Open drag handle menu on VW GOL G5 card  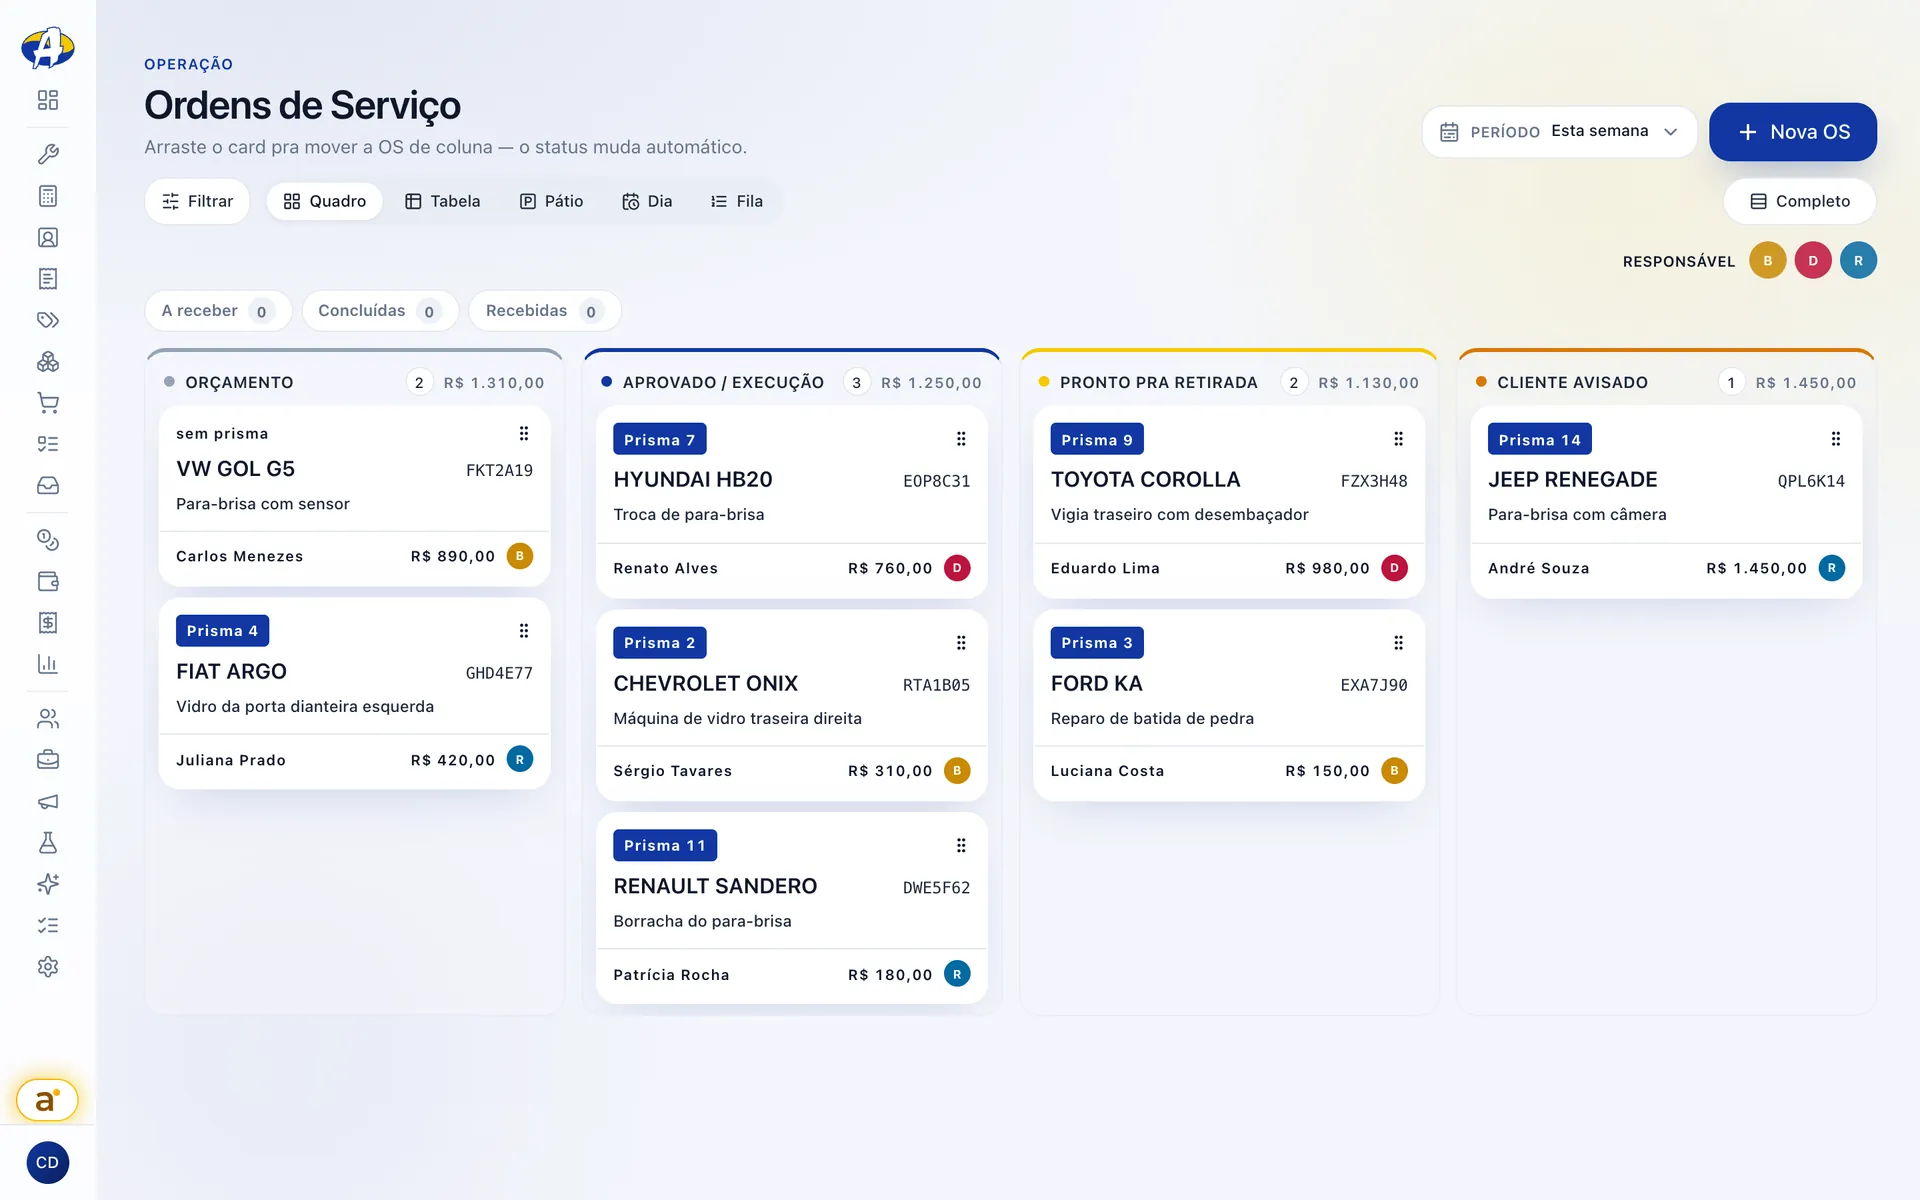point(523,434)
